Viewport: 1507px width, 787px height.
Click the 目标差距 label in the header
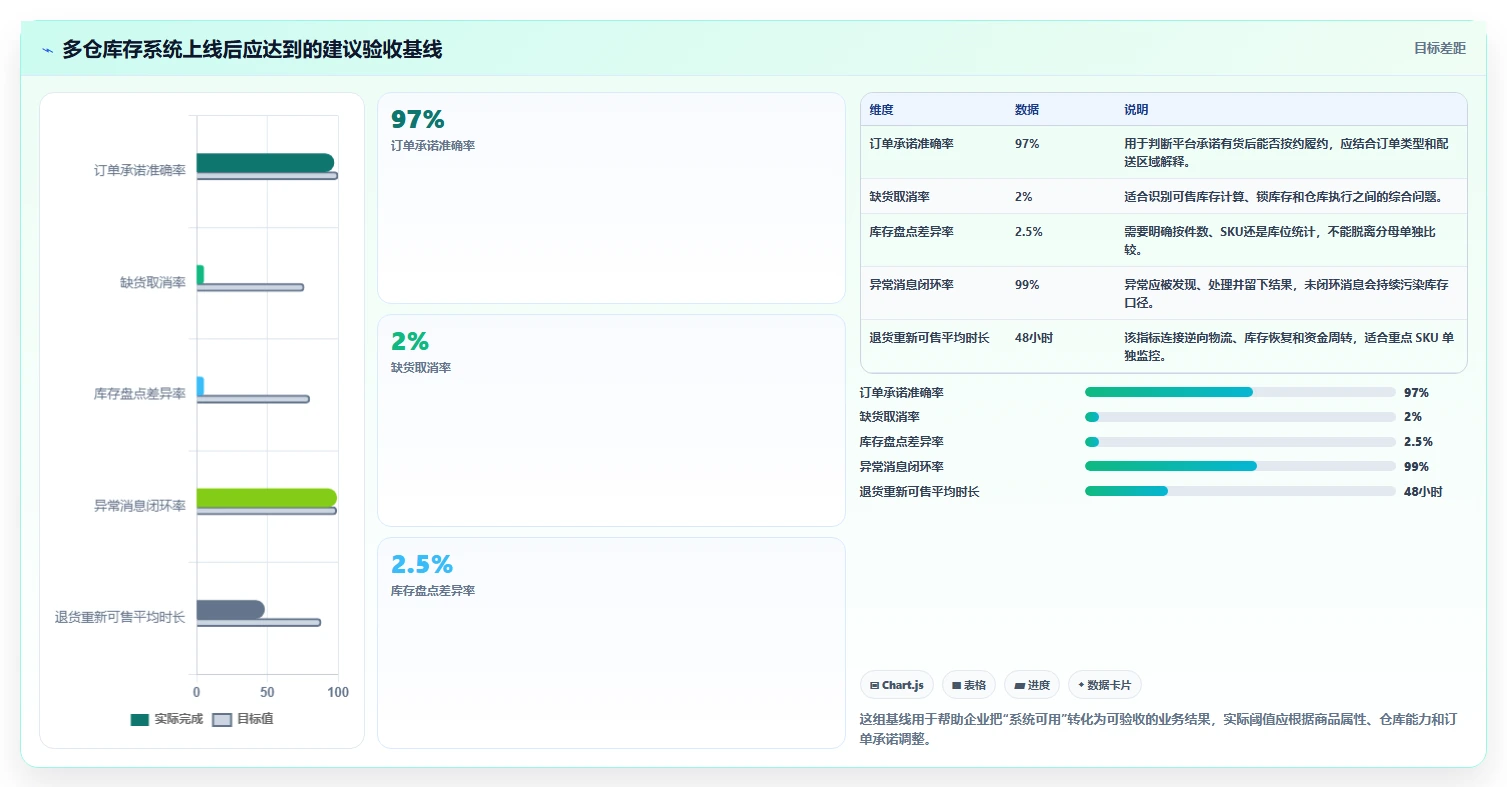(1439, 48)
